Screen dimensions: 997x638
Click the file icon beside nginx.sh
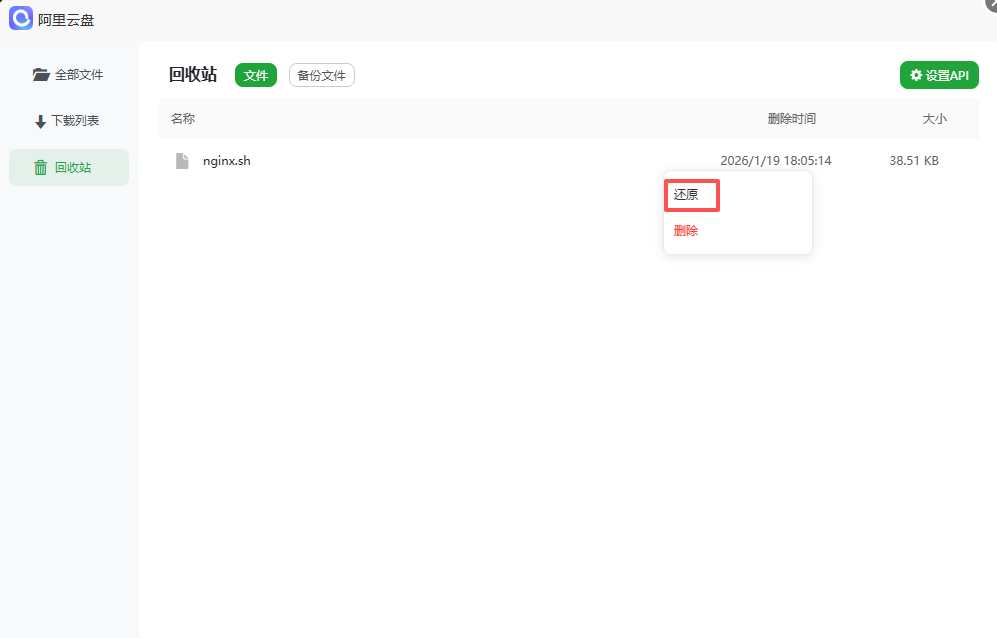pyautogui.click(x=181, y=159)
